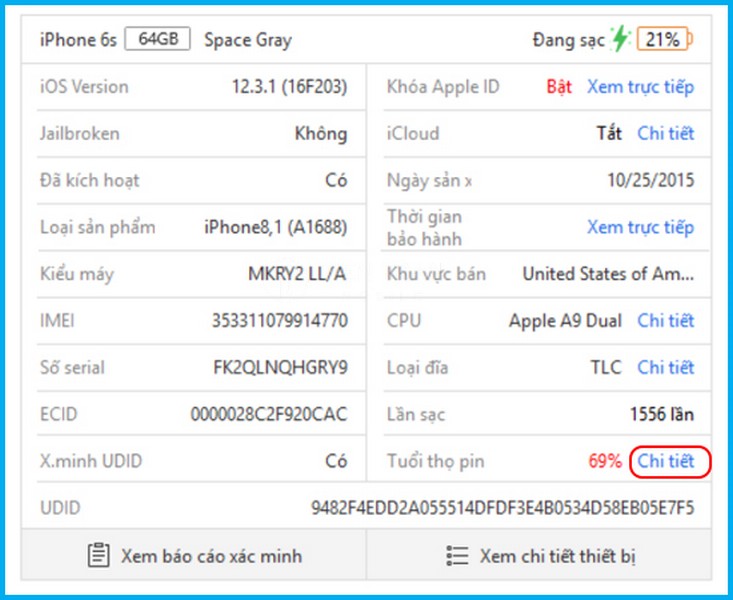Select the serial number FK2QLNQHGRY9

[x=280, y=368]
